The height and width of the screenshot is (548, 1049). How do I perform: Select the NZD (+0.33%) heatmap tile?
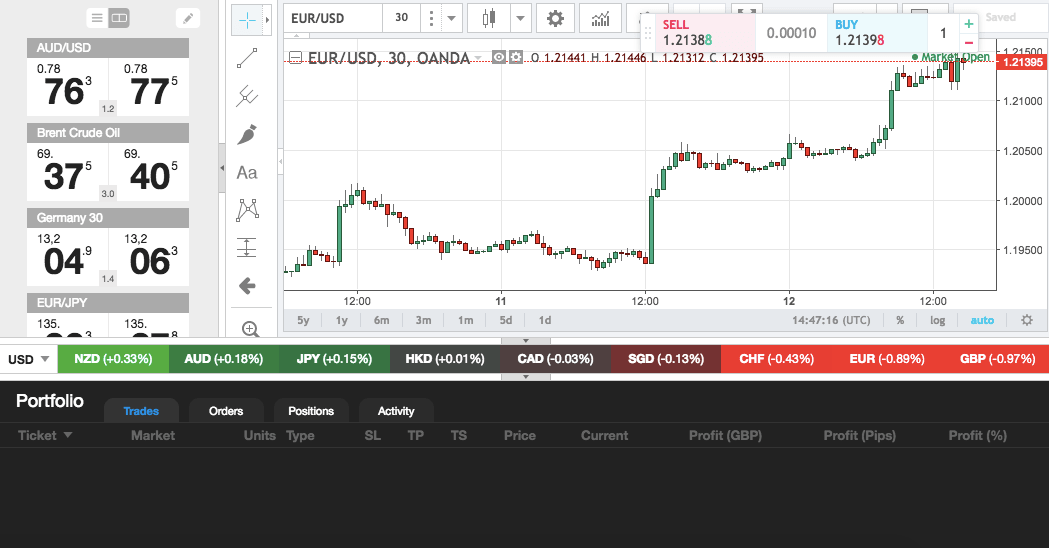[113, 359]
